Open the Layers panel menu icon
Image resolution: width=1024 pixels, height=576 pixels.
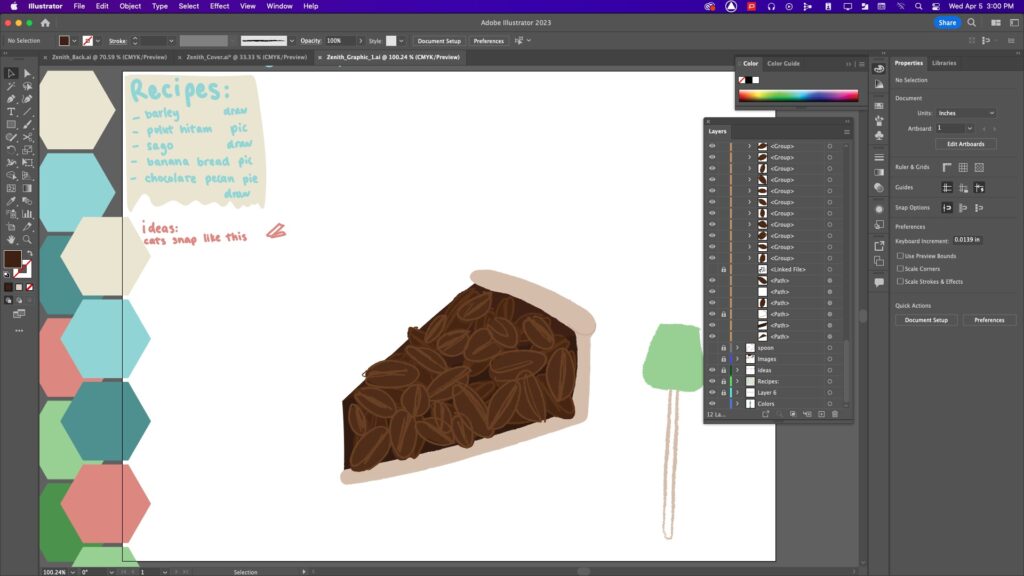pos(846,131)
